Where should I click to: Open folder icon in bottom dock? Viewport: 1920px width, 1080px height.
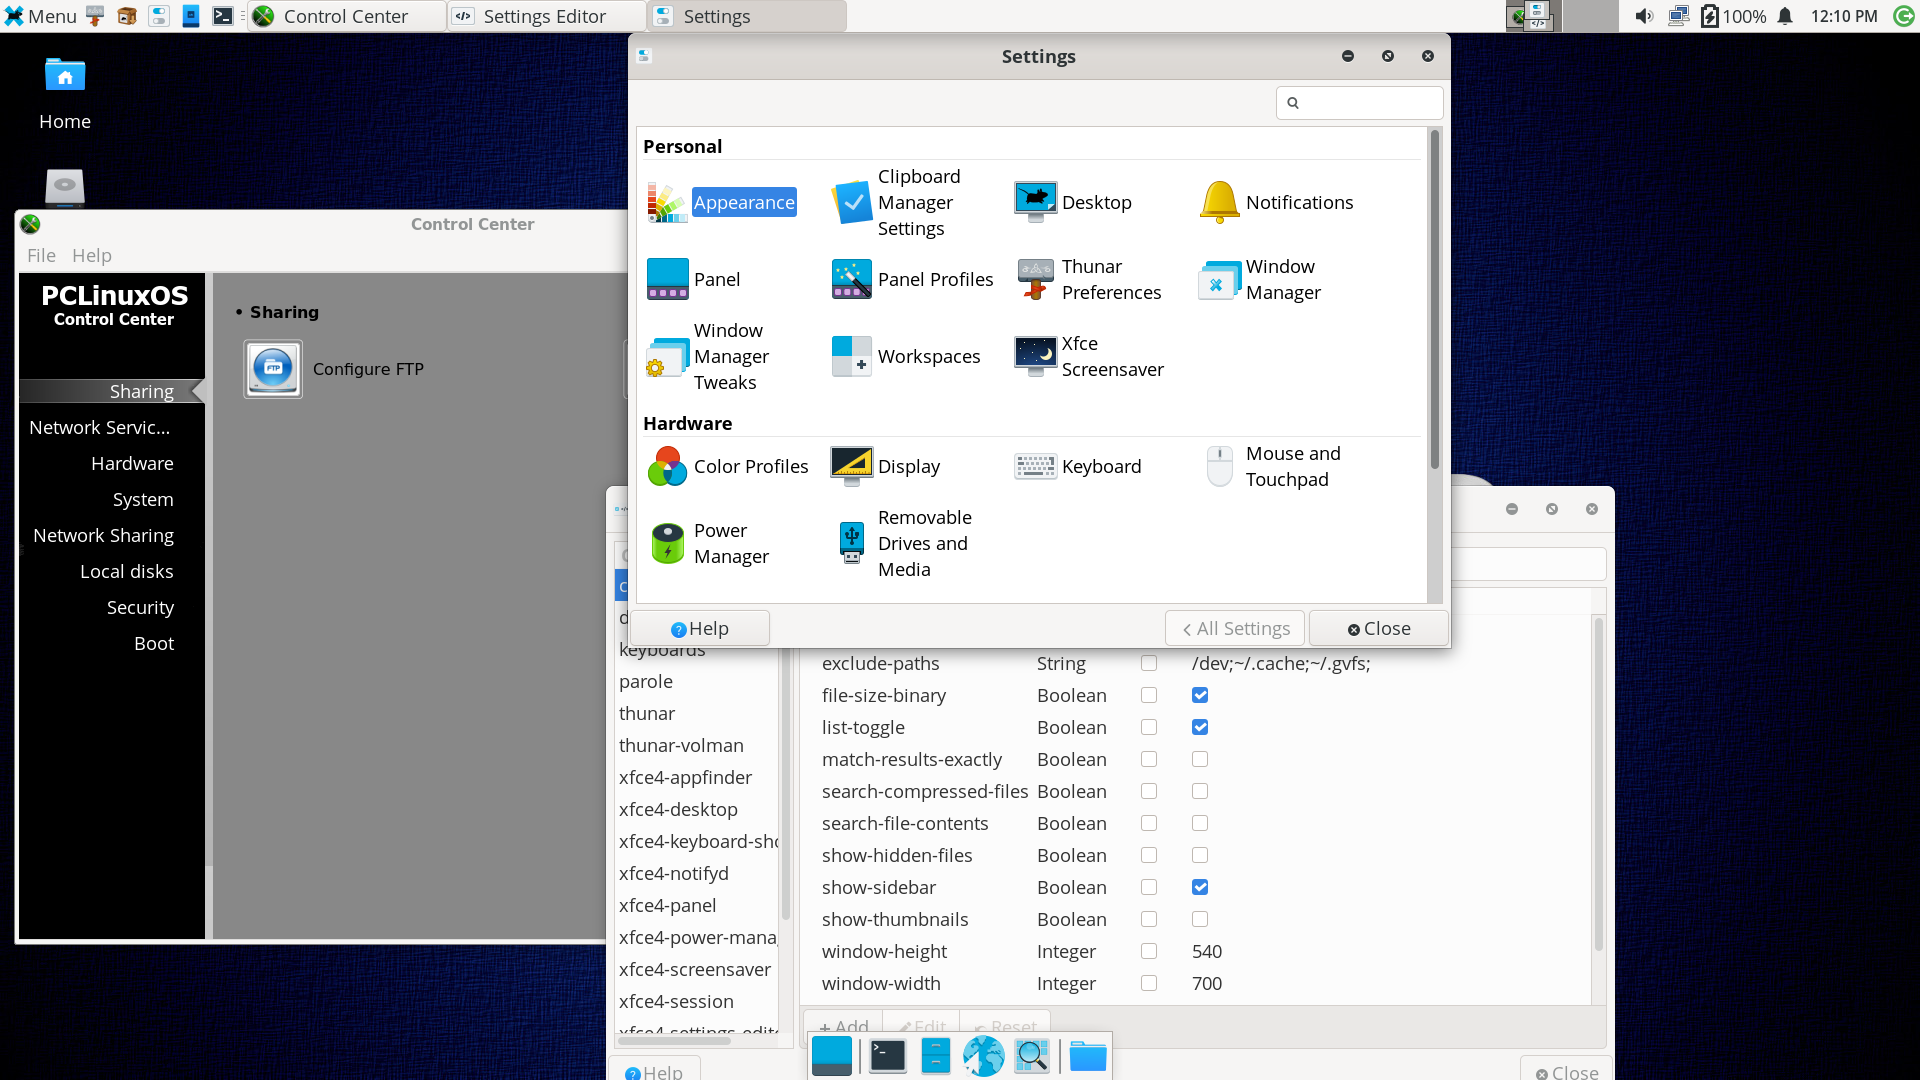pos(1087,1056)
